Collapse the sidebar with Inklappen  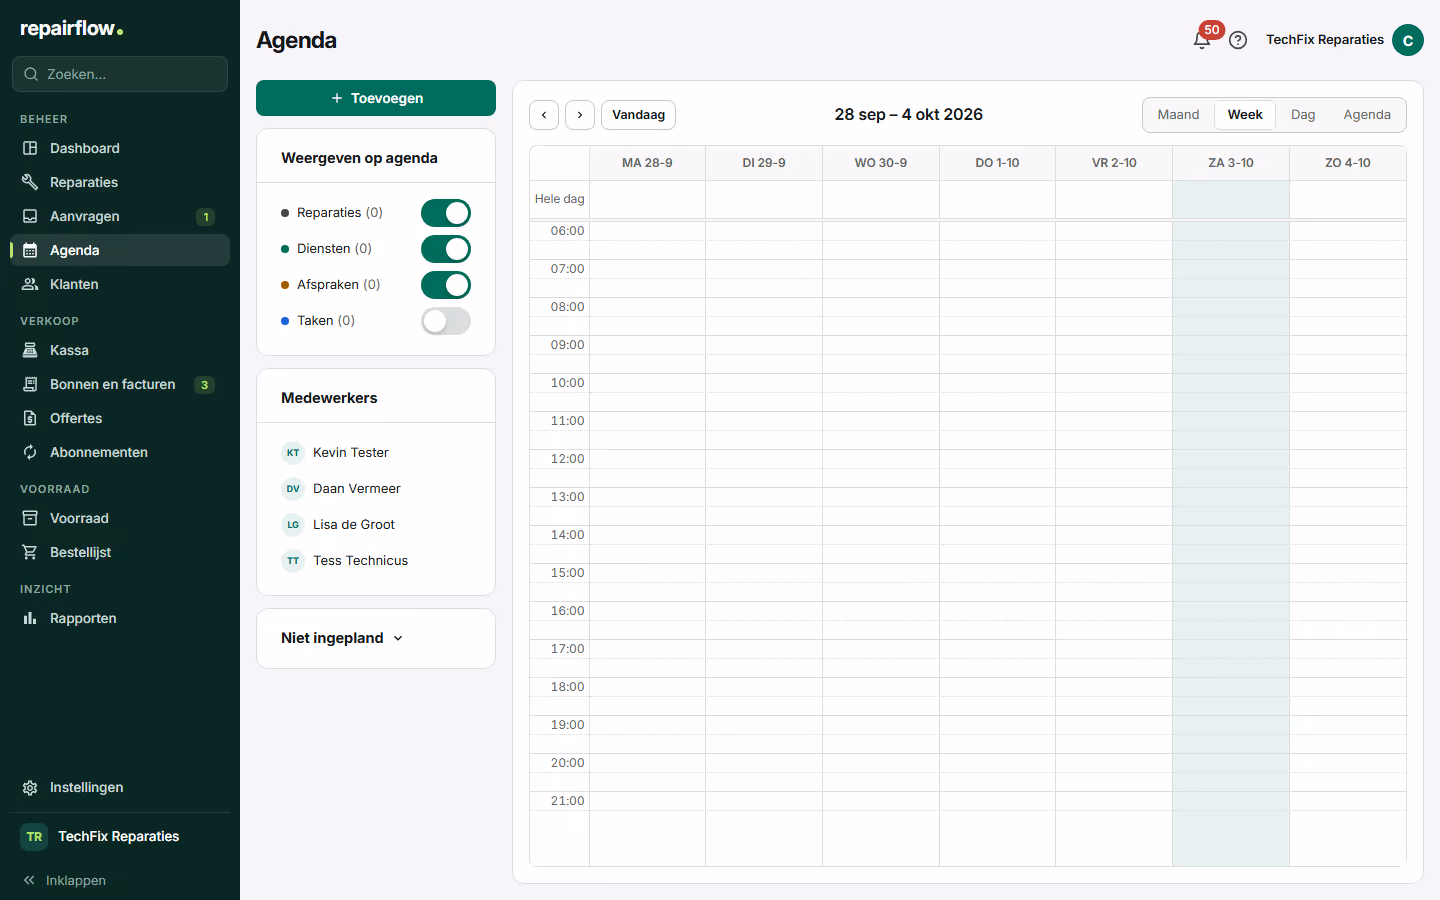pyautogui.click(x=64, y=880)
